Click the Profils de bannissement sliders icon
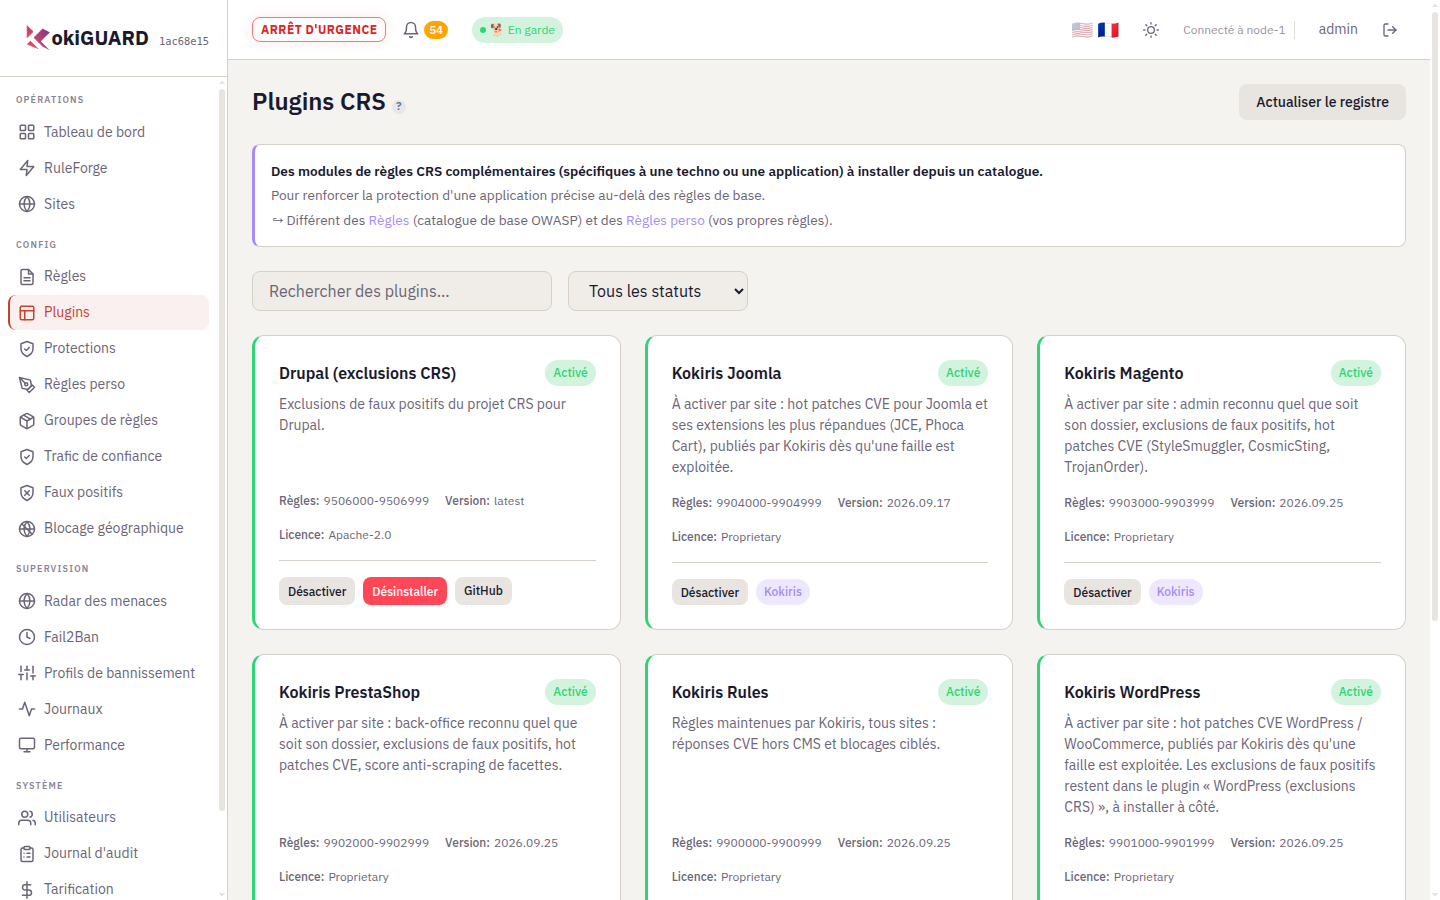Screen dimensions: 1440x900 (27, 673)
